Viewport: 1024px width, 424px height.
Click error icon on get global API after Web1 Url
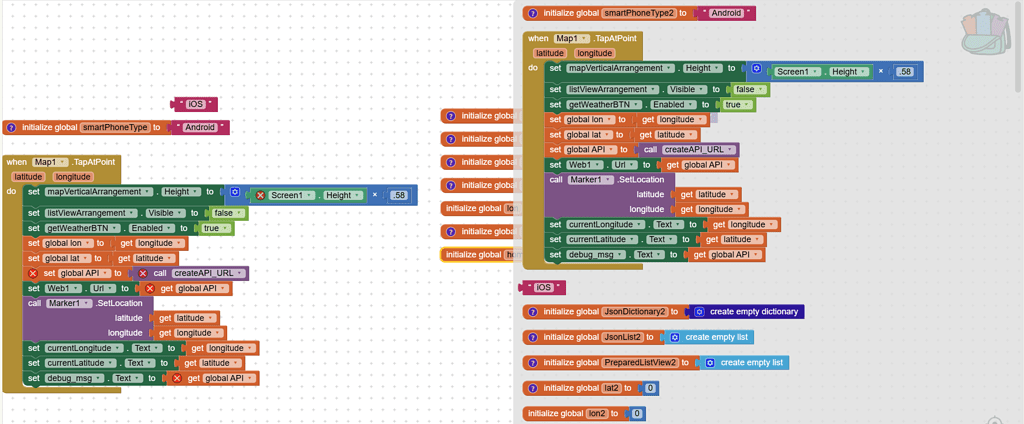[x=150, y=288]
